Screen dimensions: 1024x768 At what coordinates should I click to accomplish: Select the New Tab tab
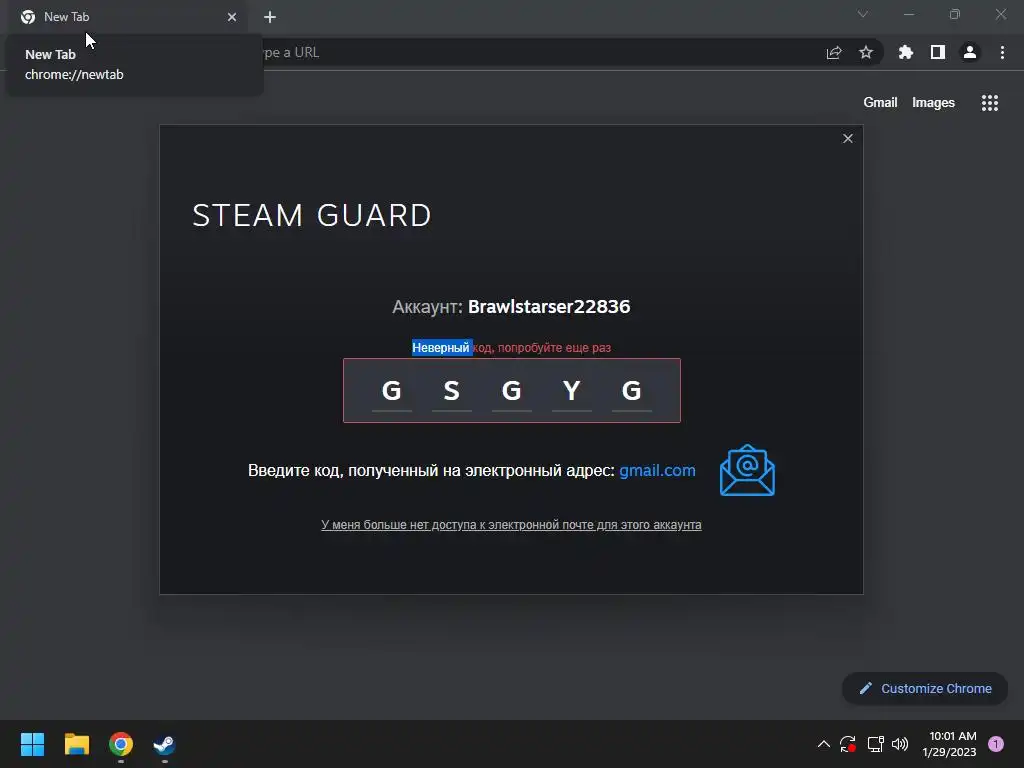127,17
